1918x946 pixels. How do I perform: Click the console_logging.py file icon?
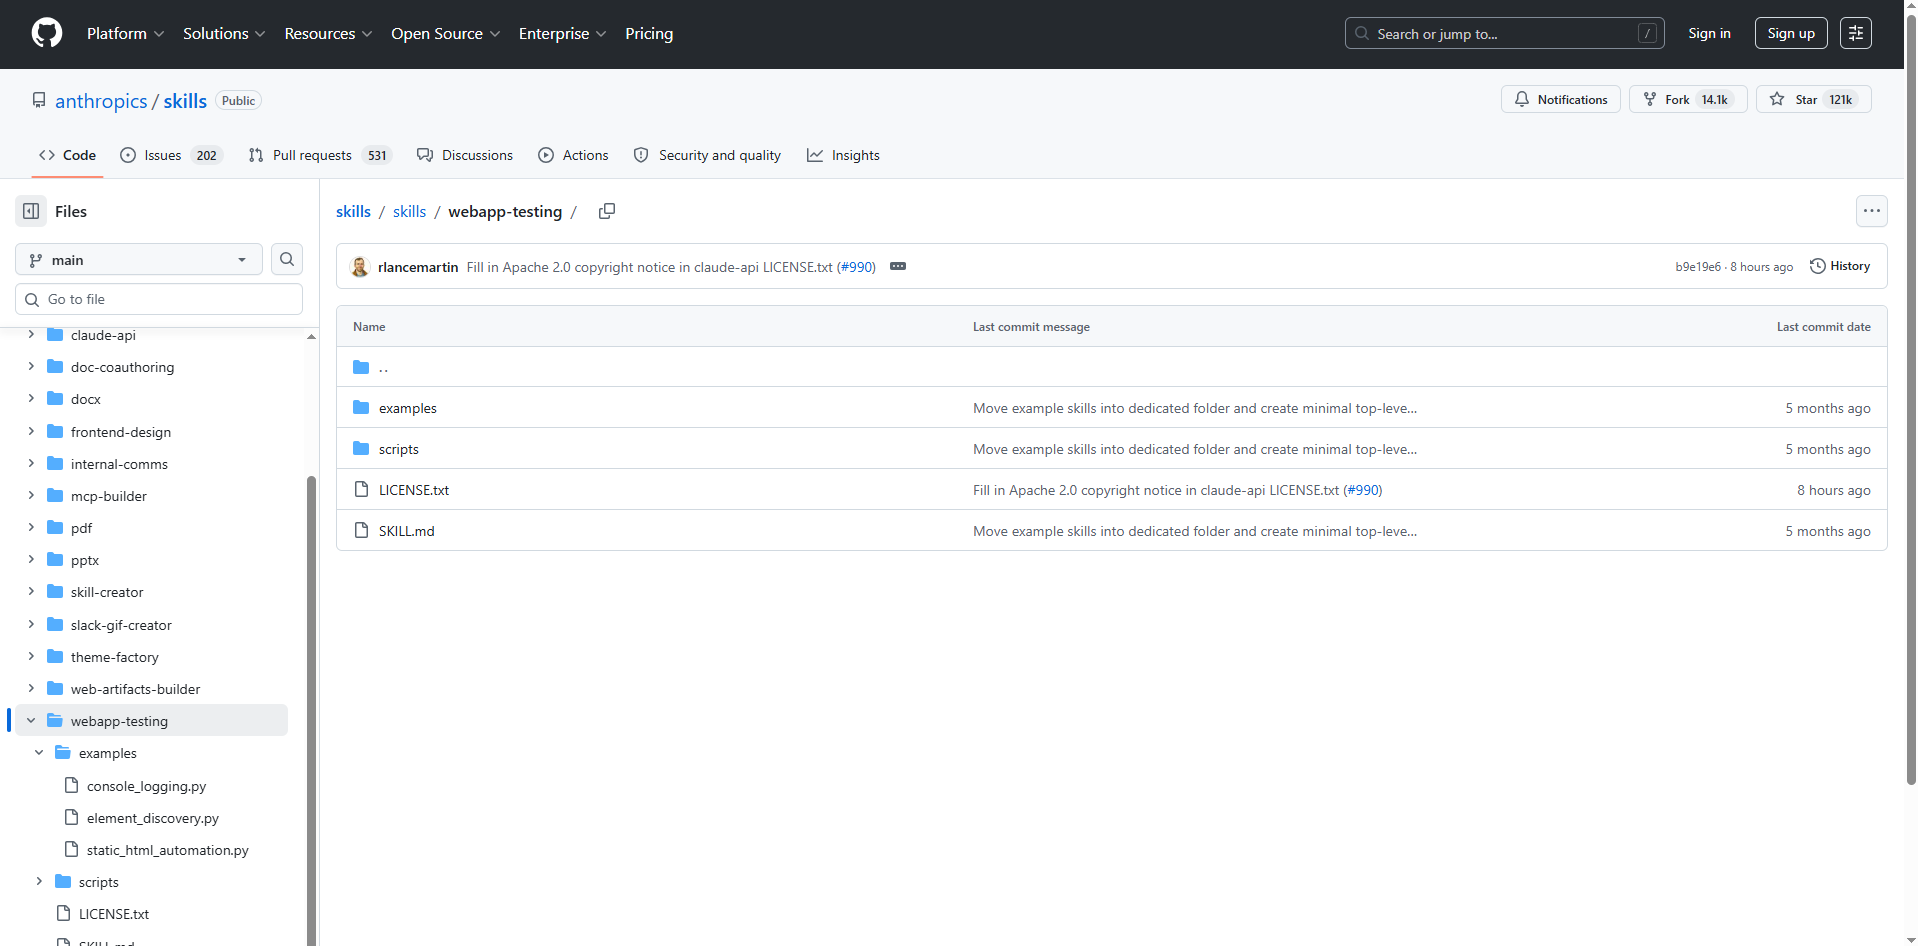point(71,785)
